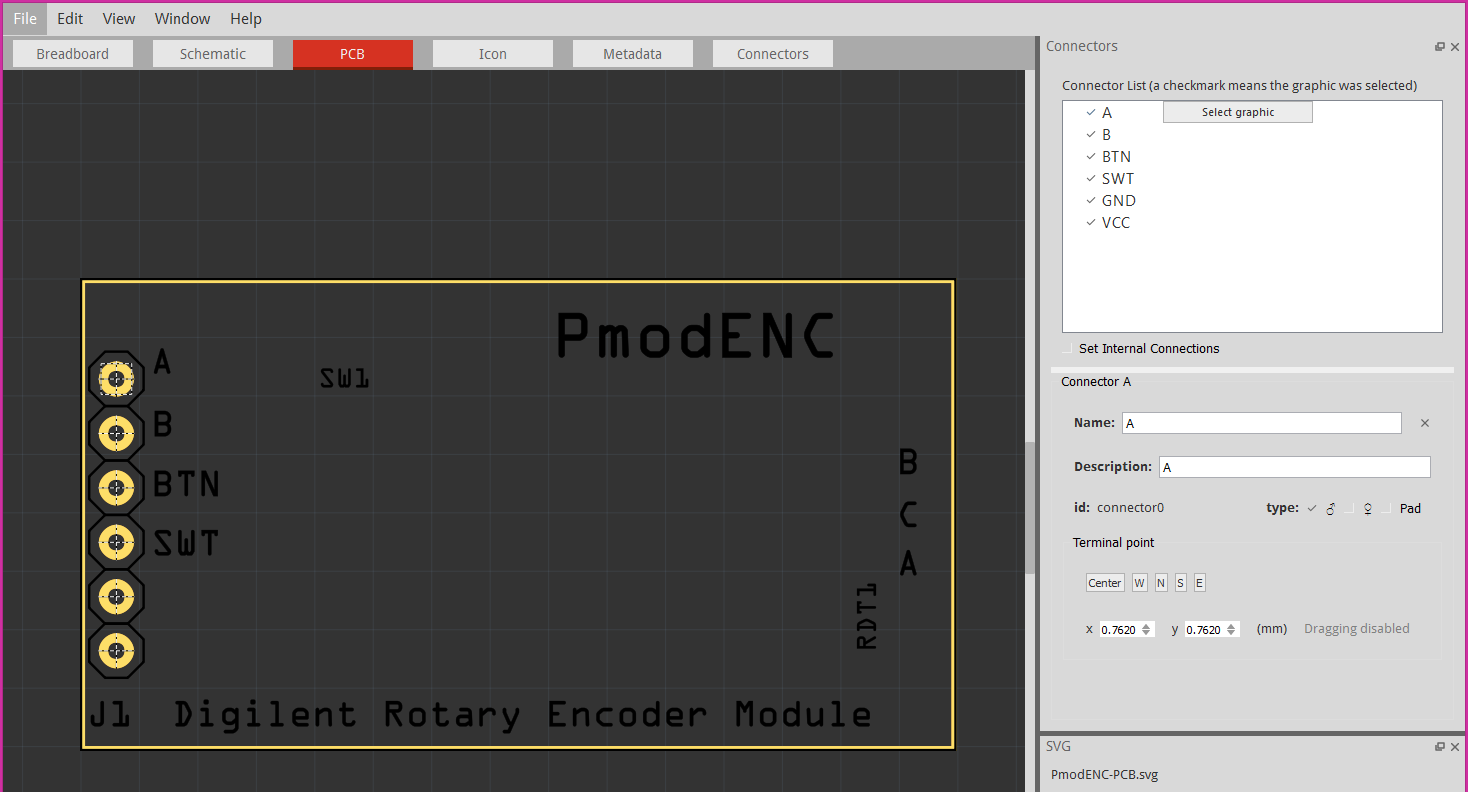Image resolution: width=1468 pixels, height=792 pixels.
Task: Click the Center terminal point button
Action: [x=1104, y=582]
